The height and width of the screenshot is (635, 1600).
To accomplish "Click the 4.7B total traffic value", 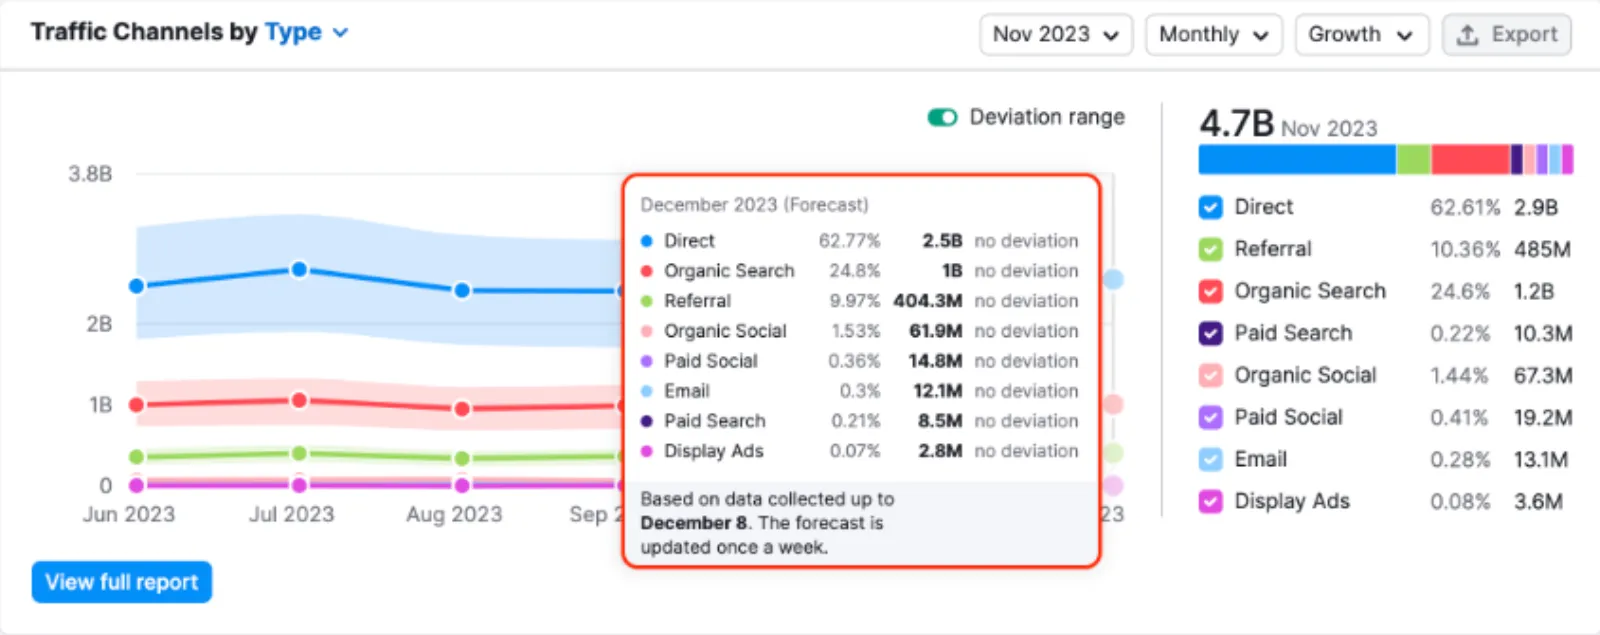I will [1236, 124].
